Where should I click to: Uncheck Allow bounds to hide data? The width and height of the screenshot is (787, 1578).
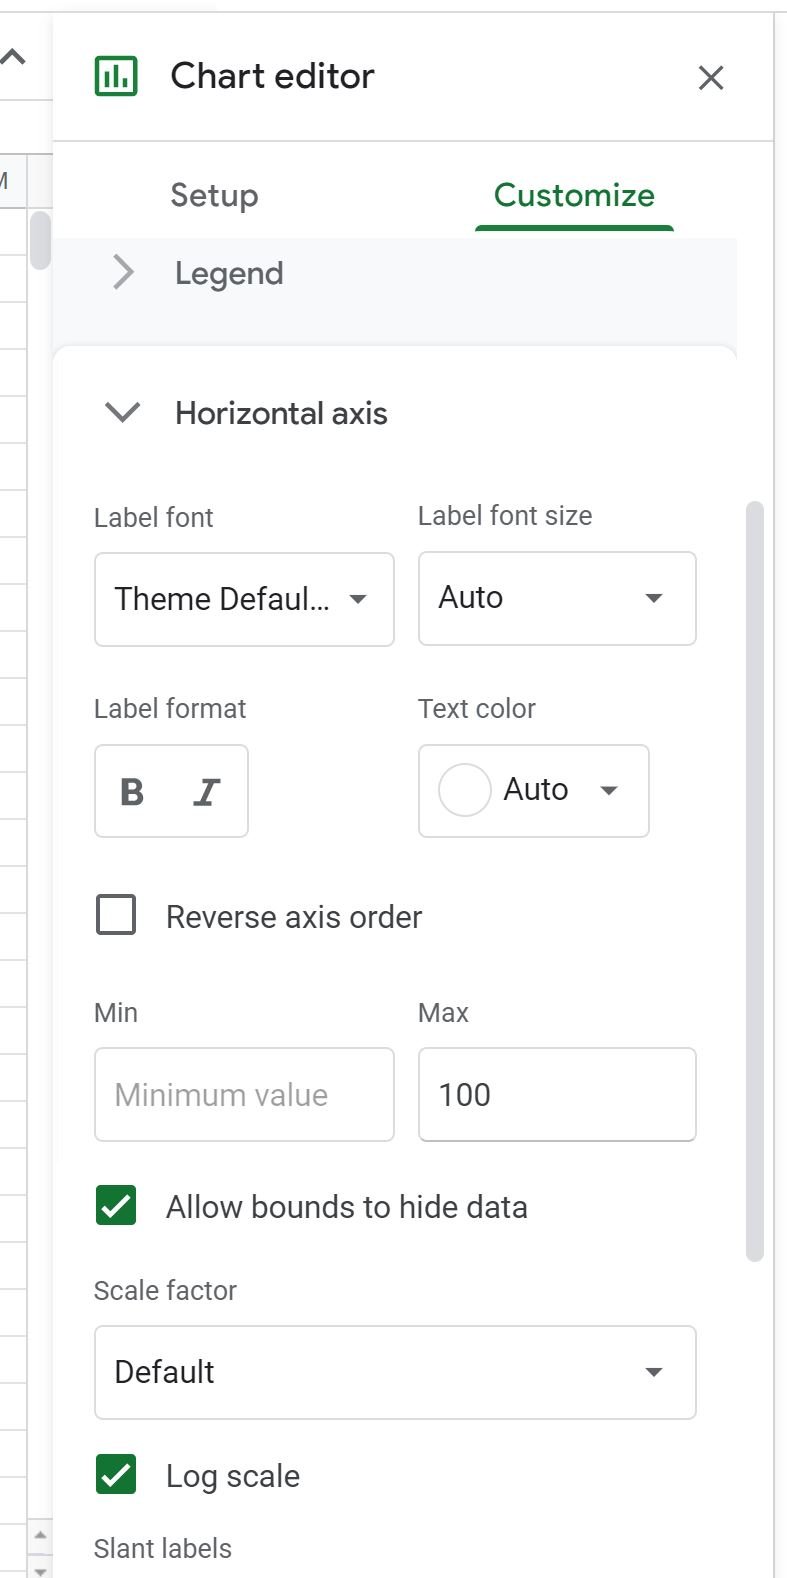click(x=116, y=1206)
